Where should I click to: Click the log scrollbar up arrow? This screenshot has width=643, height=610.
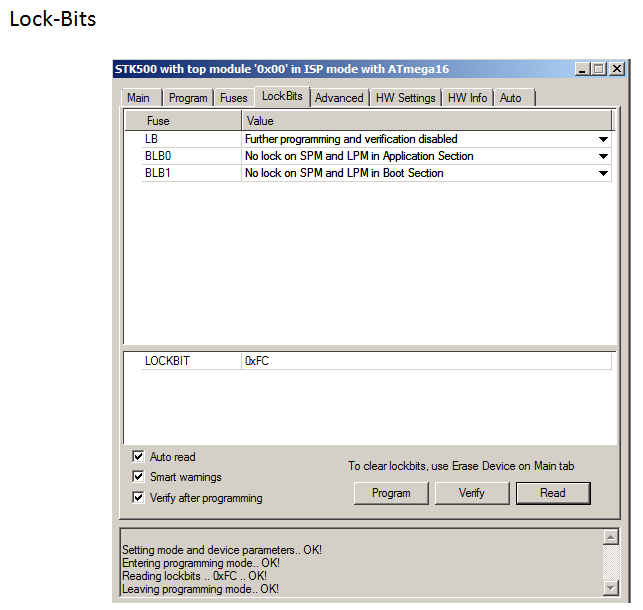(611, 537)
